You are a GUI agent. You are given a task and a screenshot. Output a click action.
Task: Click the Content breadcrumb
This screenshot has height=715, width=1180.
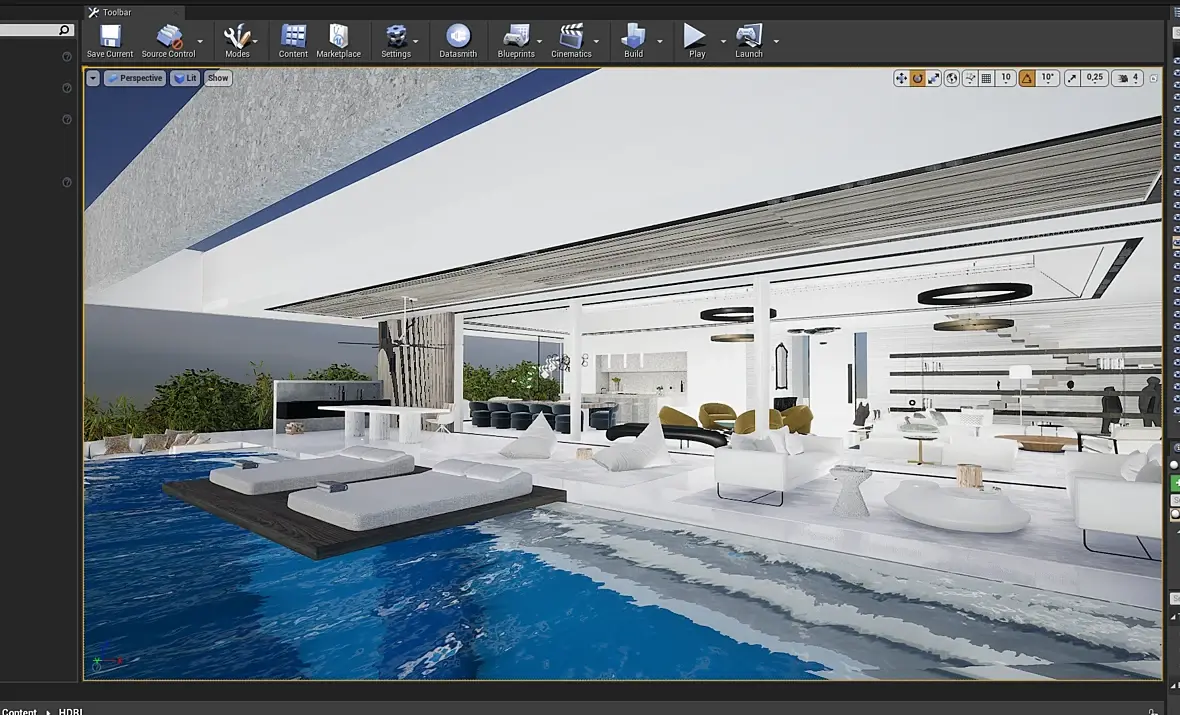click(x=19, y=711)
